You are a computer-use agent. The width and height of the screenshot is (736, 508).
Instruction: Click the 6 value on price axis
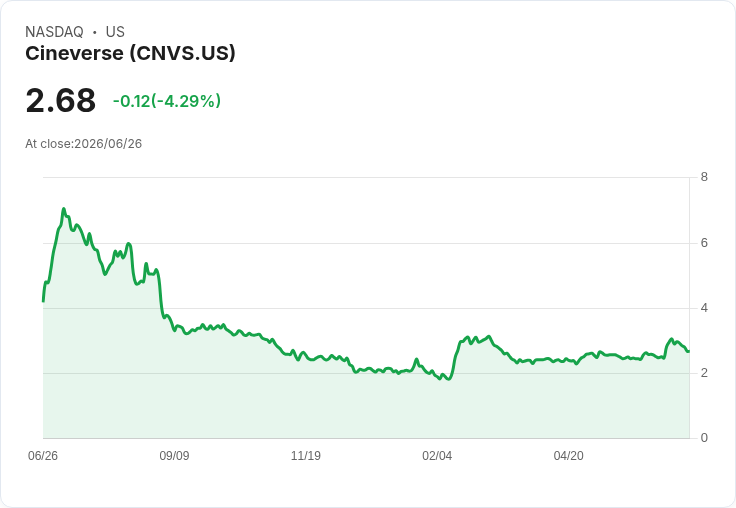704,243
